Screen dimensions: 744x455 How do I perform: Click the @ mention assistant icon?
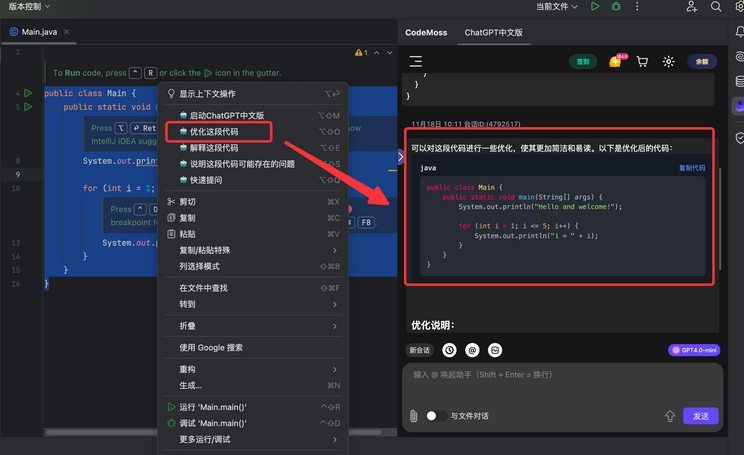pyautogui.click(x=472, y=350)
